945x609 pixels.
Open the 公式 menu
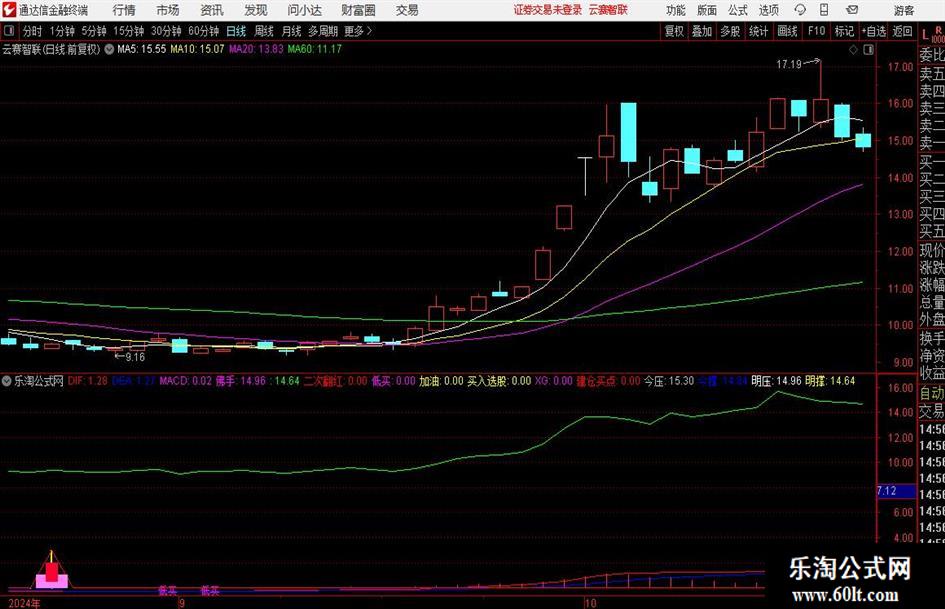click(738, 10)
